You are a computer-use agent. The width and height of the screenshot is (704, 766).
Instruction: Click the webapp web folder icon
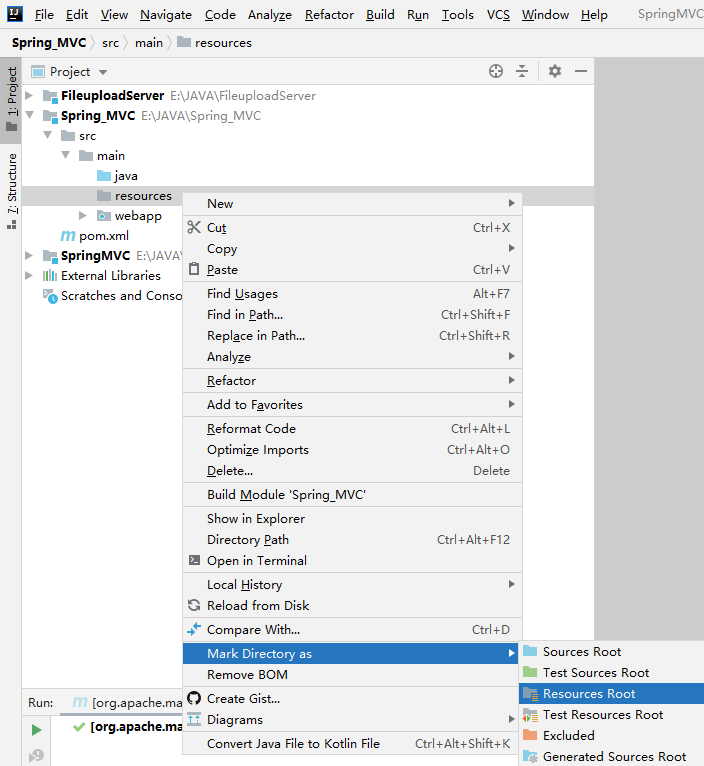(x=104, y=216)
